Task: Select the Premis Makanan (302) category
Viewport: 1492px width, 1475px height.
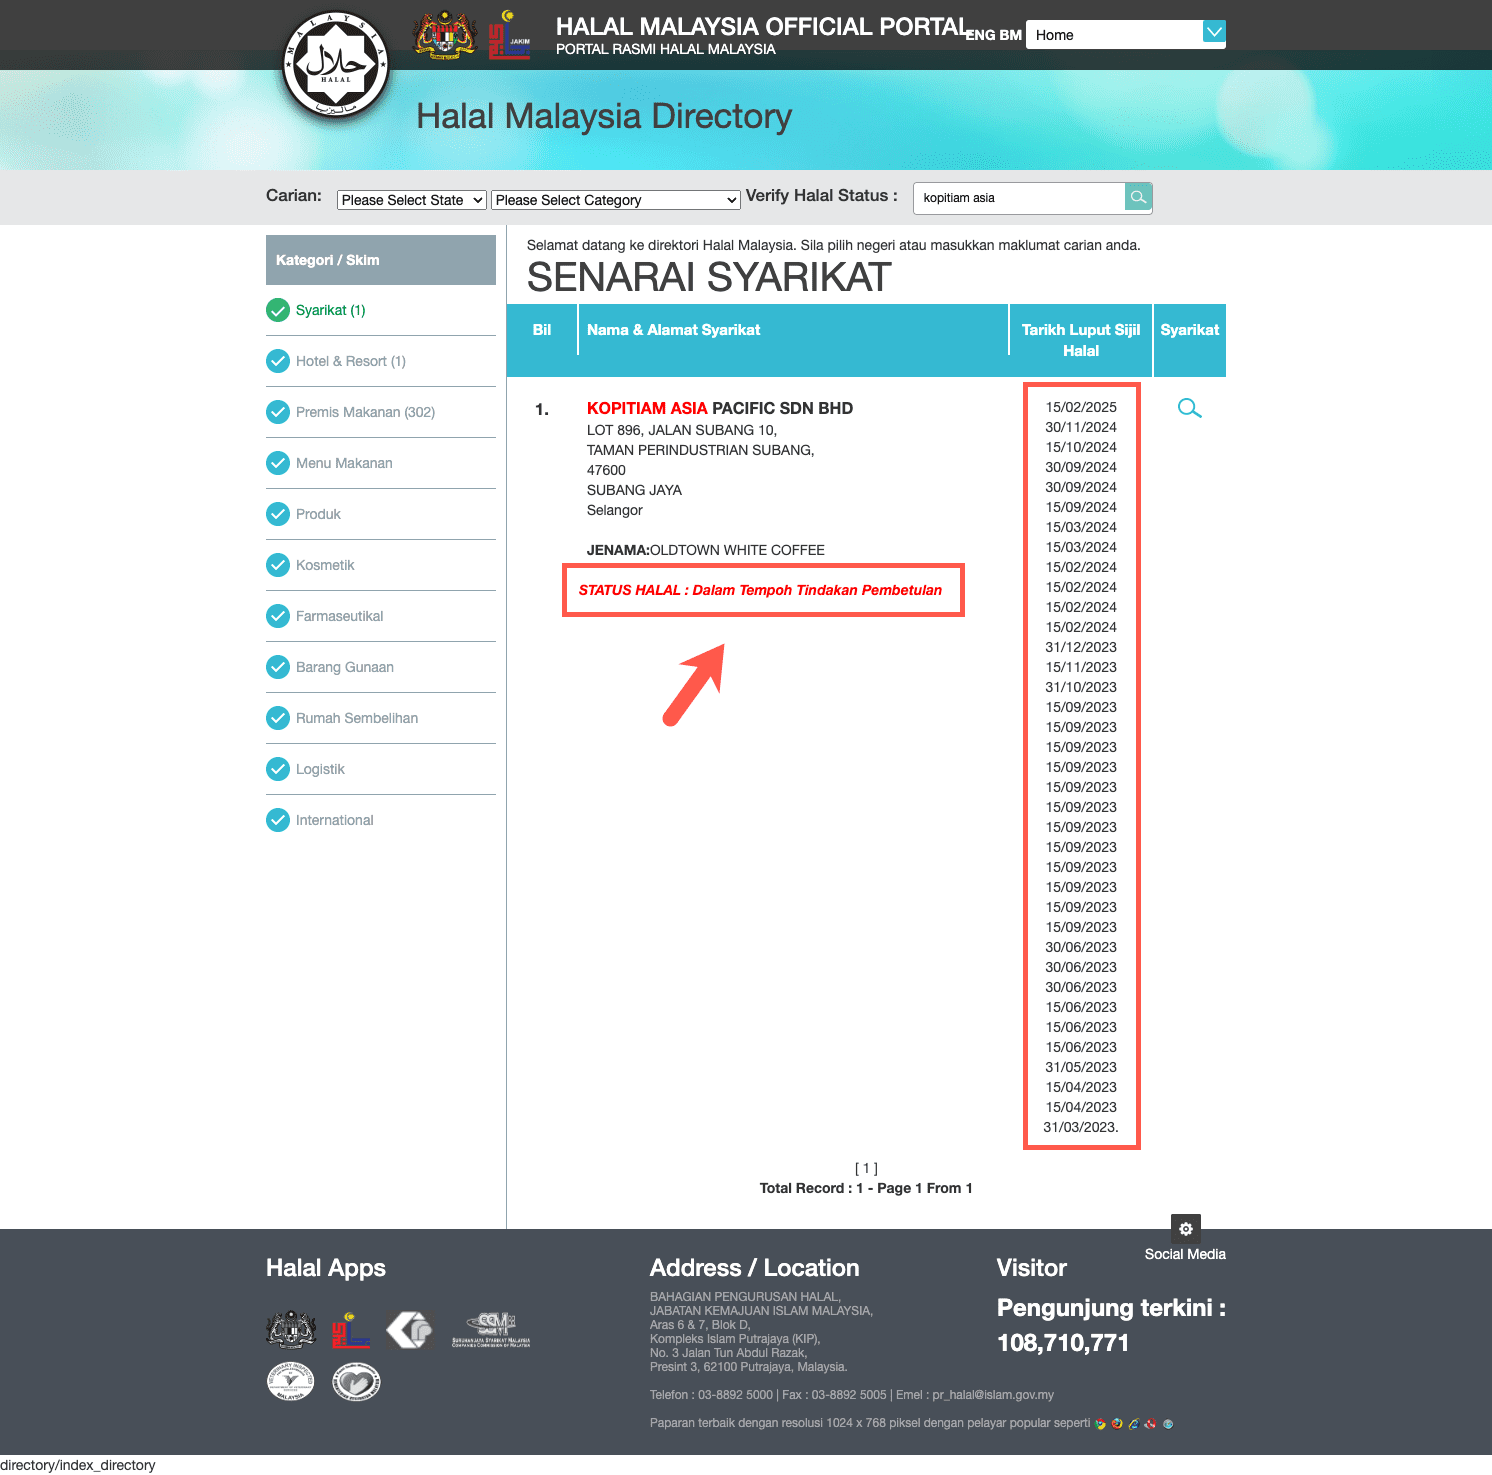Action: point(365,412)
